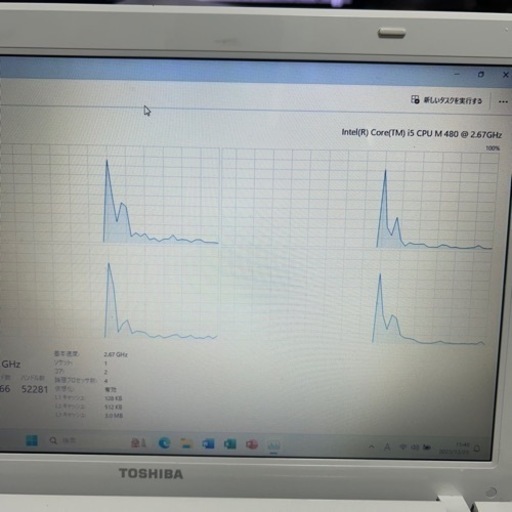Toggle the IME input mode 'A' indicator

click(x=387, y=447)
